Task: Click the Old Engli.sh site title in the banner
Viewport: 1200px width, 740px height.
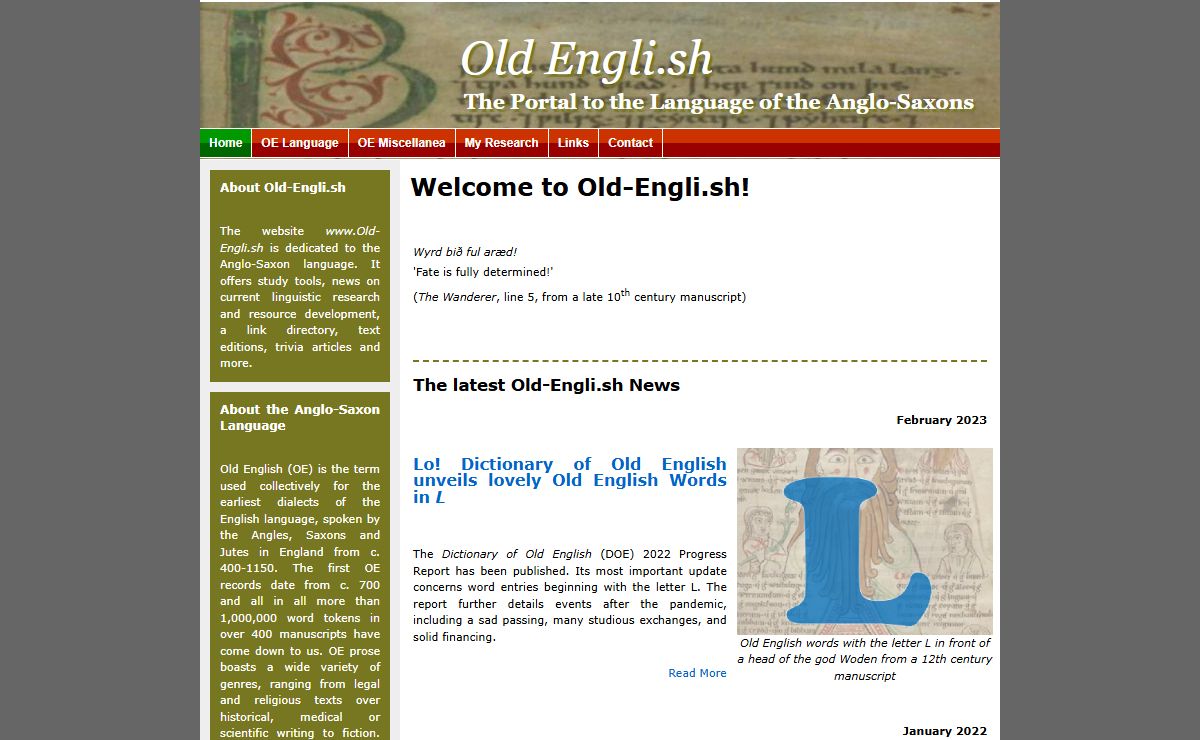Action: 586,60
